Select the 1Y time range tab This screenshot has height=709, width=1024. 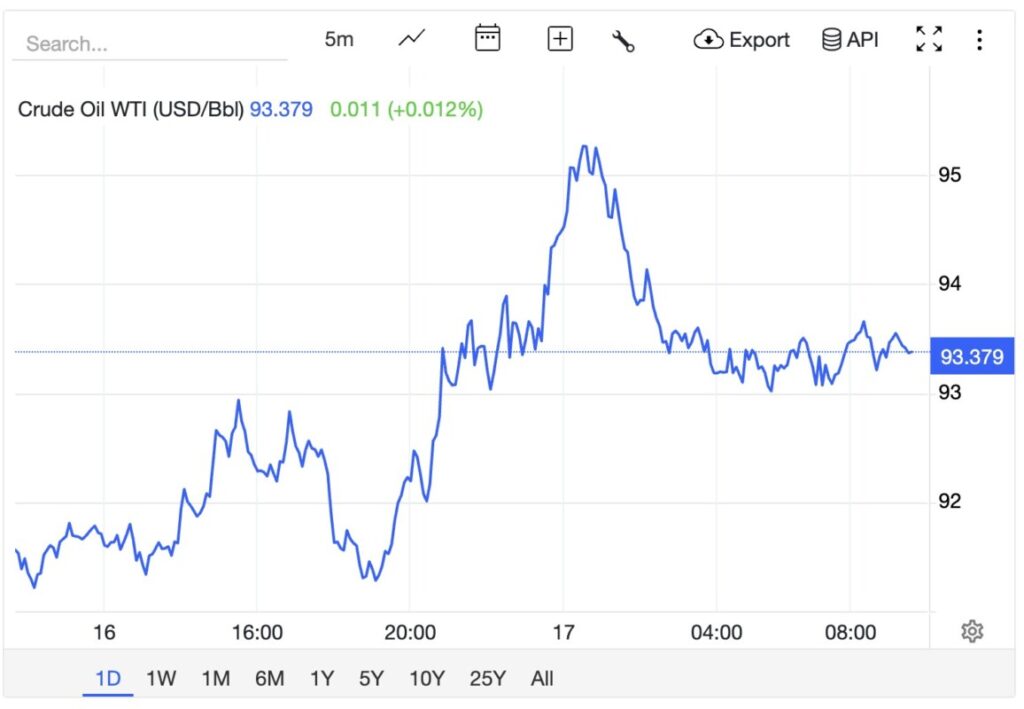pyautogui.click(x=322, y=679)
